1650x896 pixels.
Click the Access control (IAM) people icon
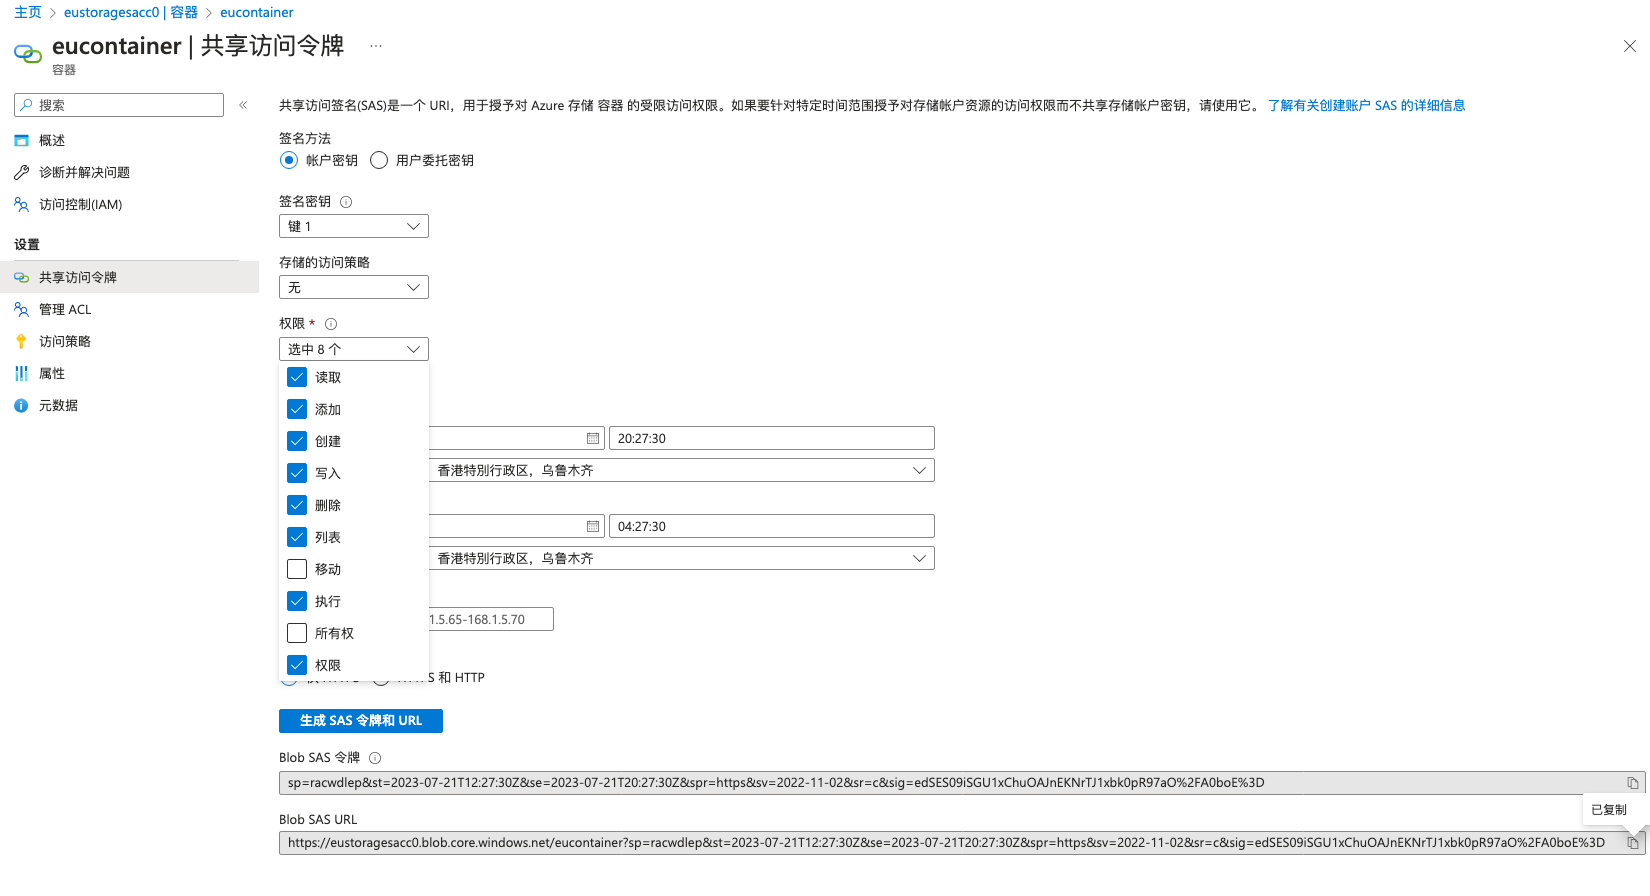(21, 205)
